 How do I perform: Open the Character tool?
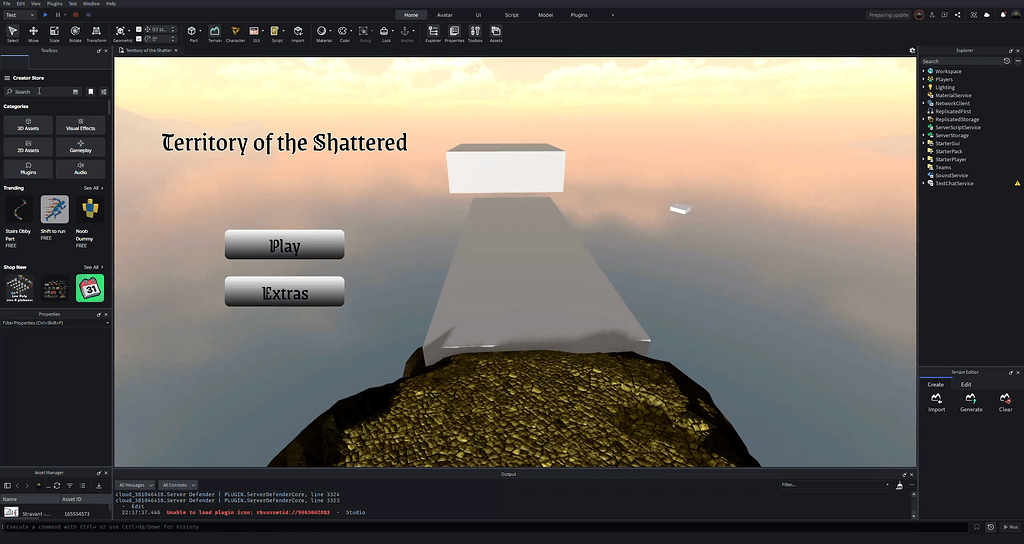point(235,34)
